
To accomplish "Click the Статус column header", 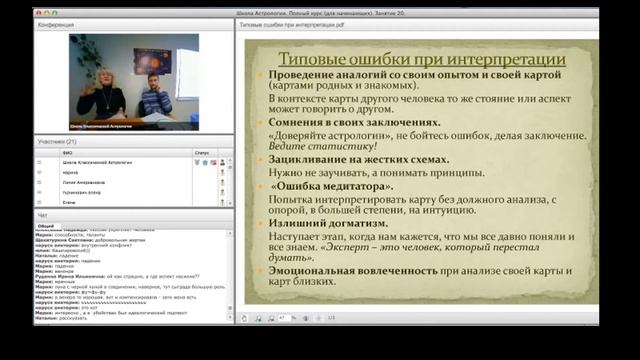I will point(205,153).
